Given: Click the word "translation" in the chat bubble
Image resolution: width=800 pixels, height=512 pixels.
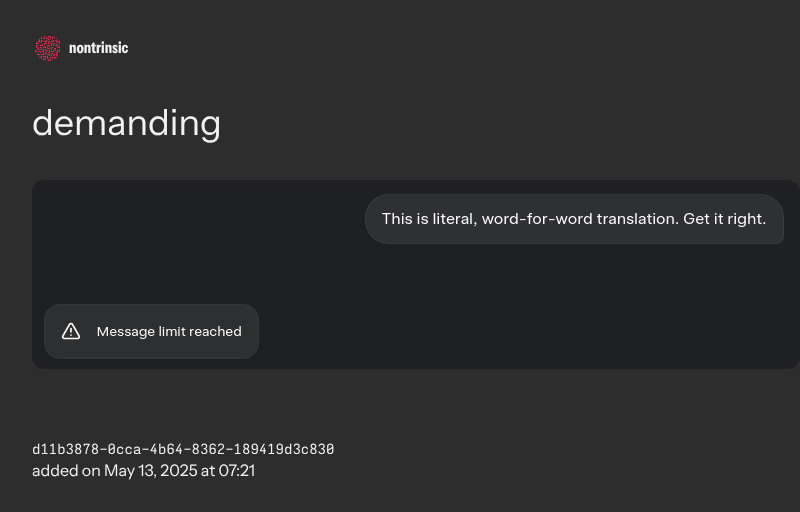Looking at the screenshot, I should click(x=637, y=219).
